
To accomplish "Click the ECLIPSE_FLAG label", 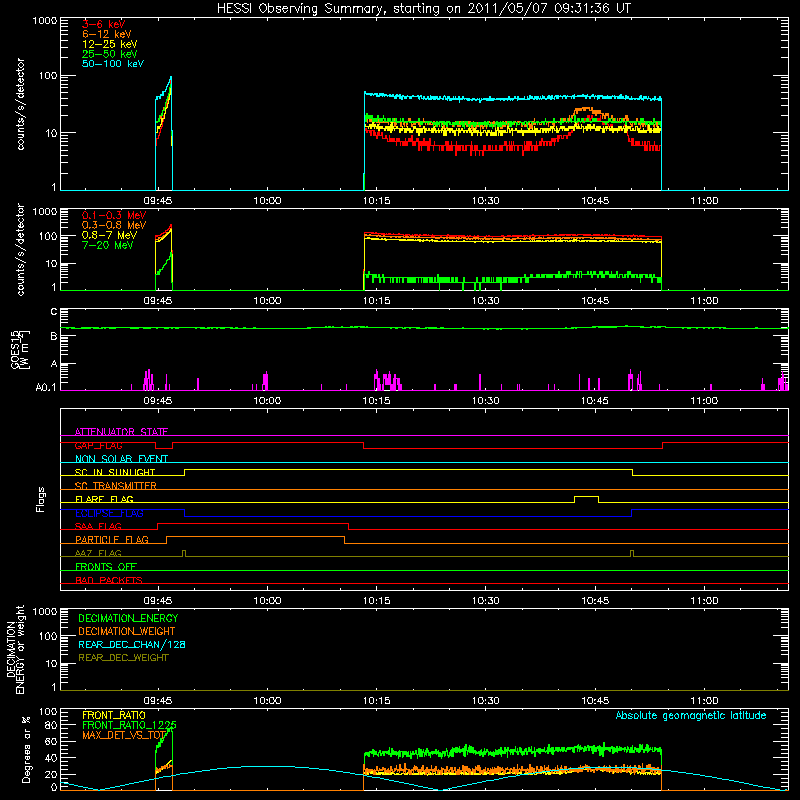I will 109,513.
